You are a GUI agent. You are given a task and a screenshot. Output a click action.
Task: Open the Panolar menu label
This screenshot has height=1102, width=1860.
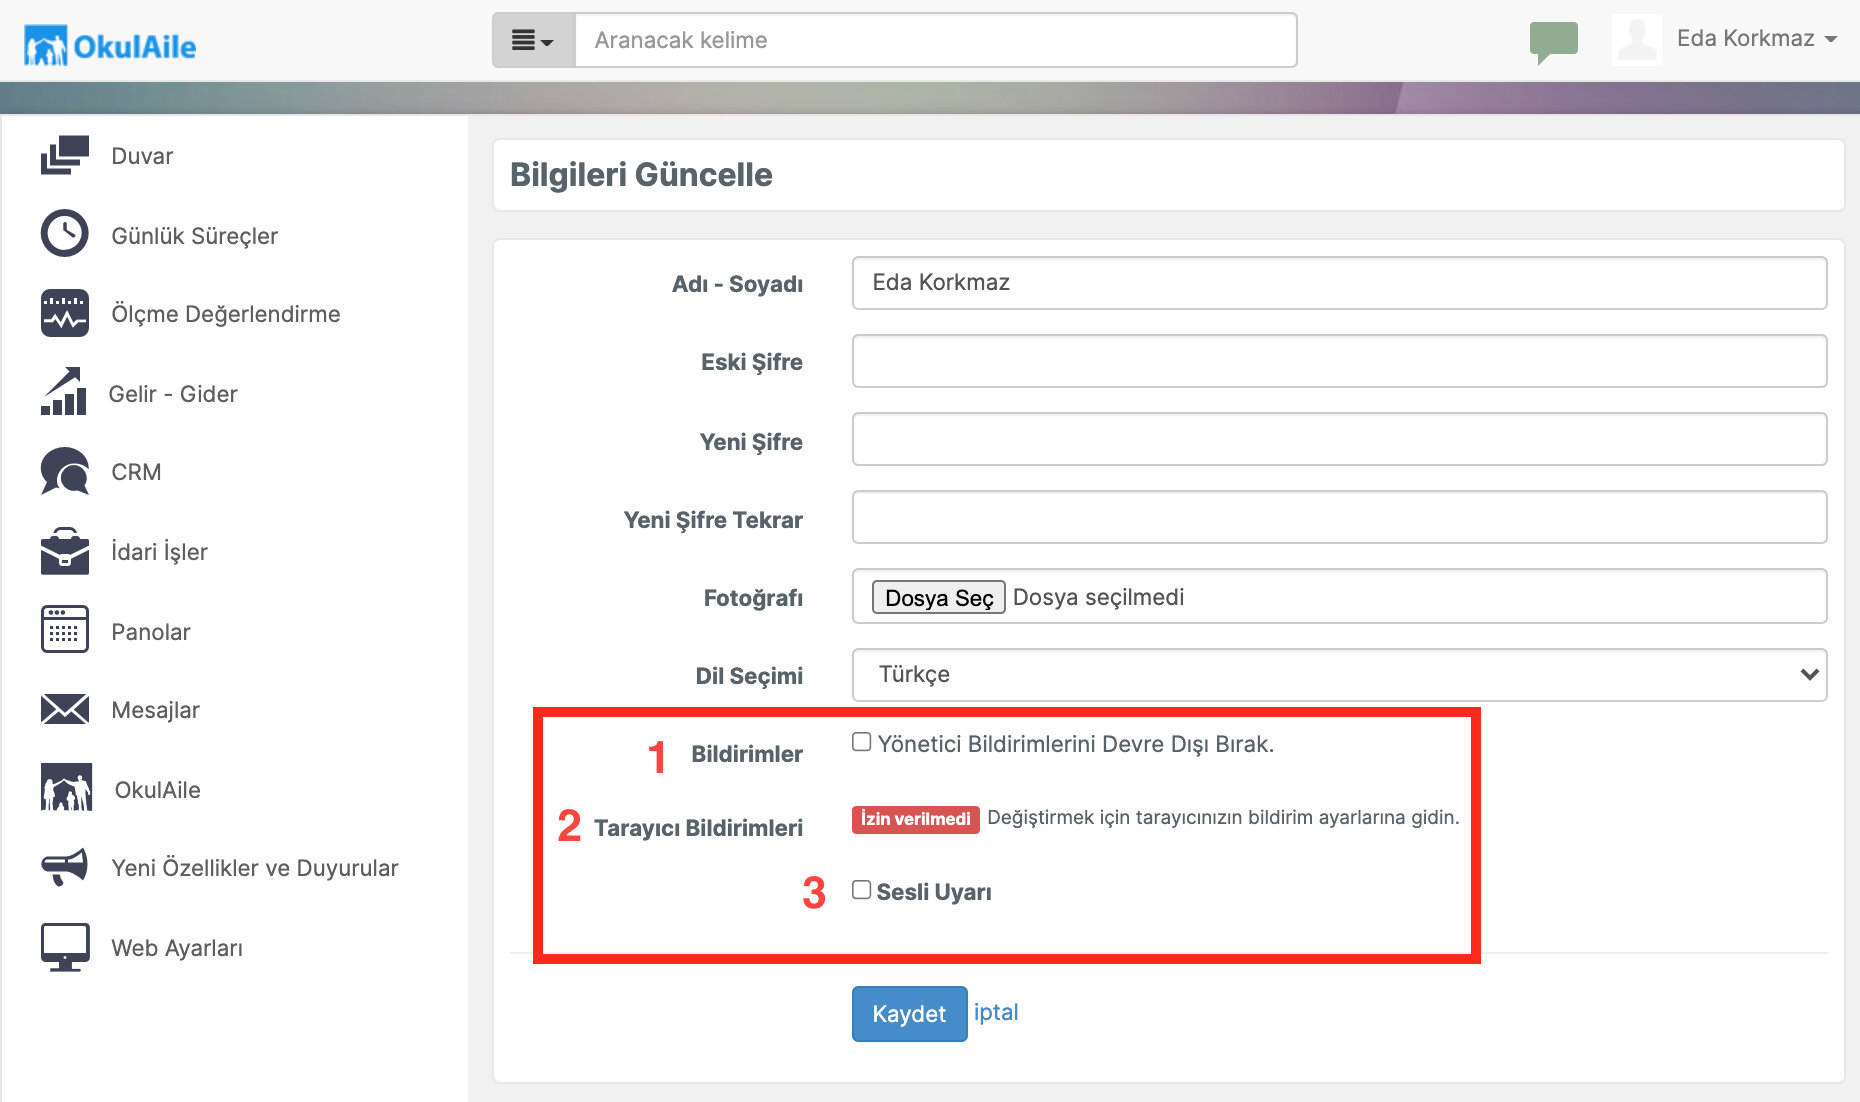pyautogui.click(x=151, y=632)
